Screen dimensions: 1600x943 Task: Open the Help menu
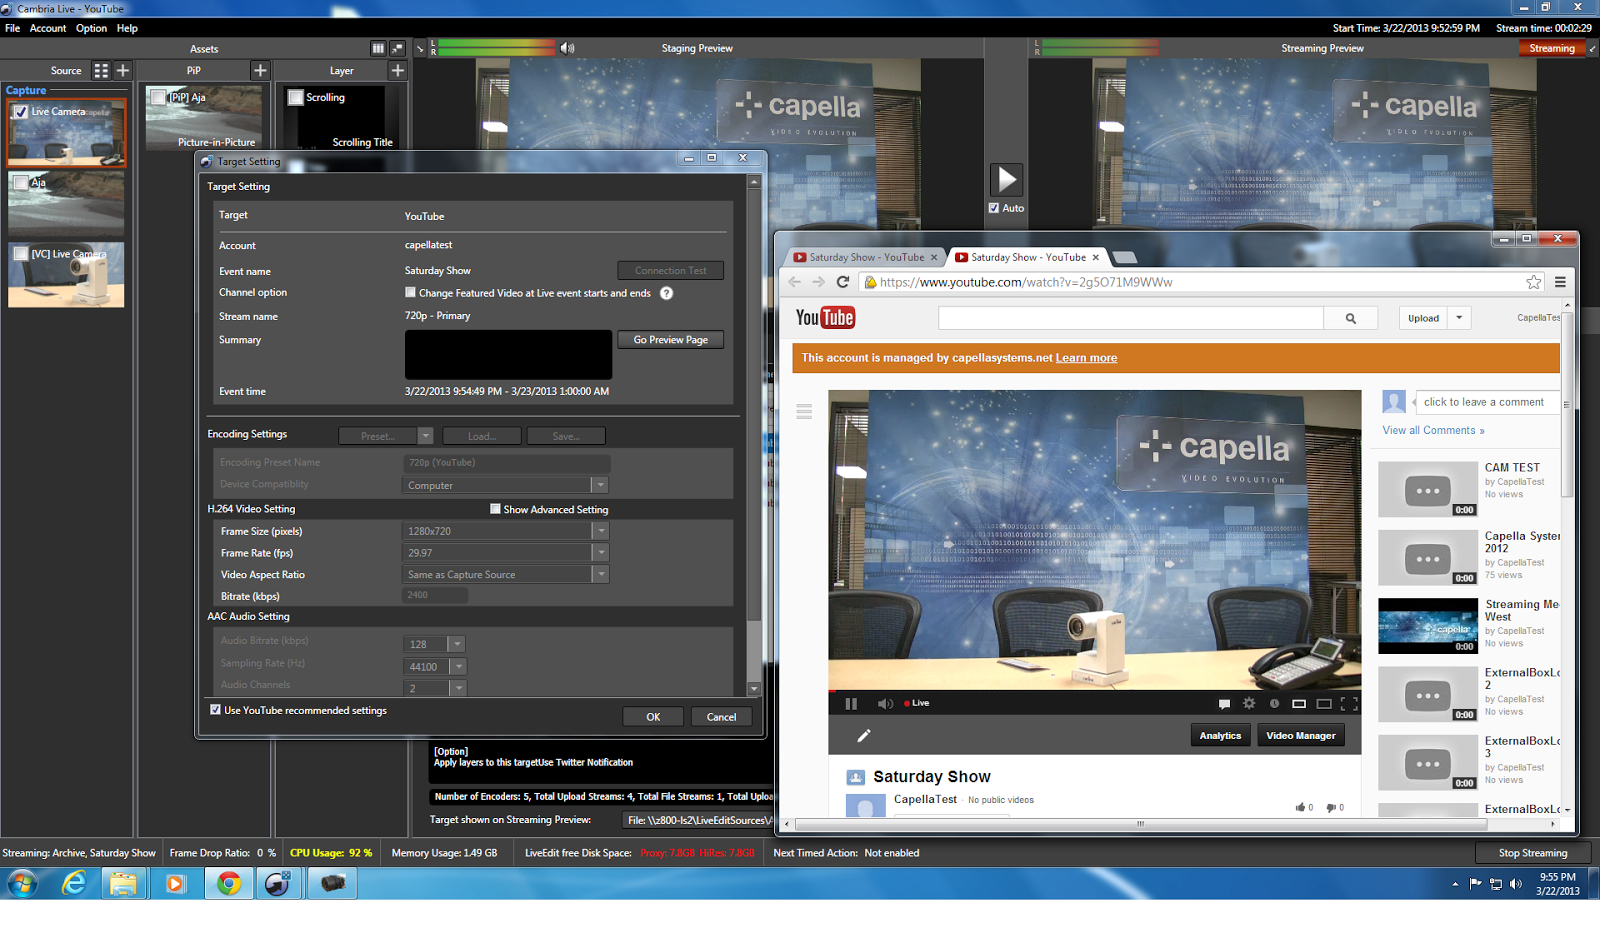coord(127,28)
